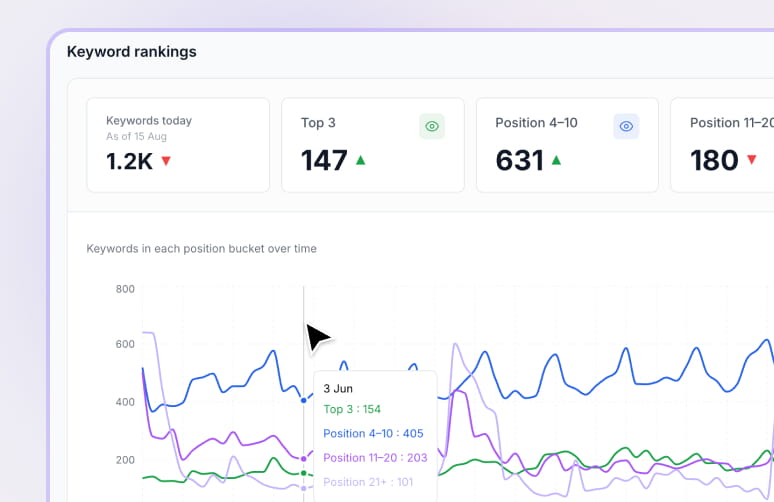
Task: Click the 'As of 15 Aug' text
Action: [136, 136]
